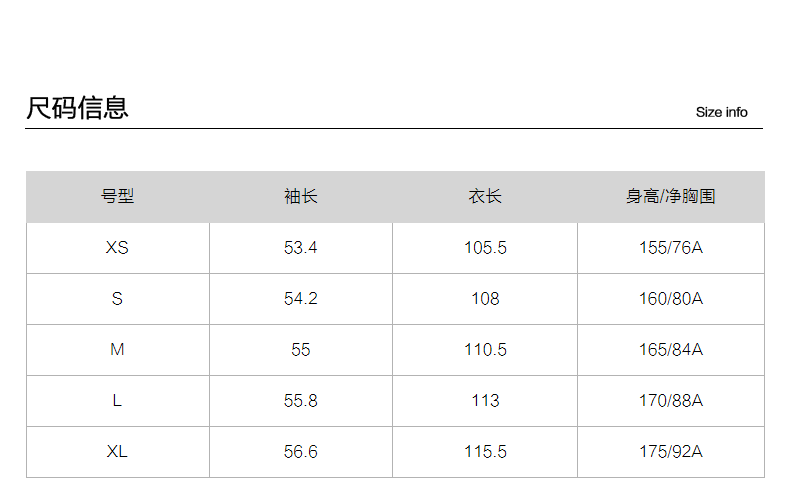Click garment length value 110.5
The image size is (790, 478).
tap(485, 349)
